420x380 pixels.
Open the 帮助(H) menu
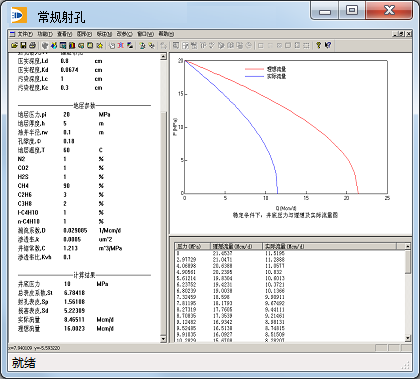click(166, 34)
